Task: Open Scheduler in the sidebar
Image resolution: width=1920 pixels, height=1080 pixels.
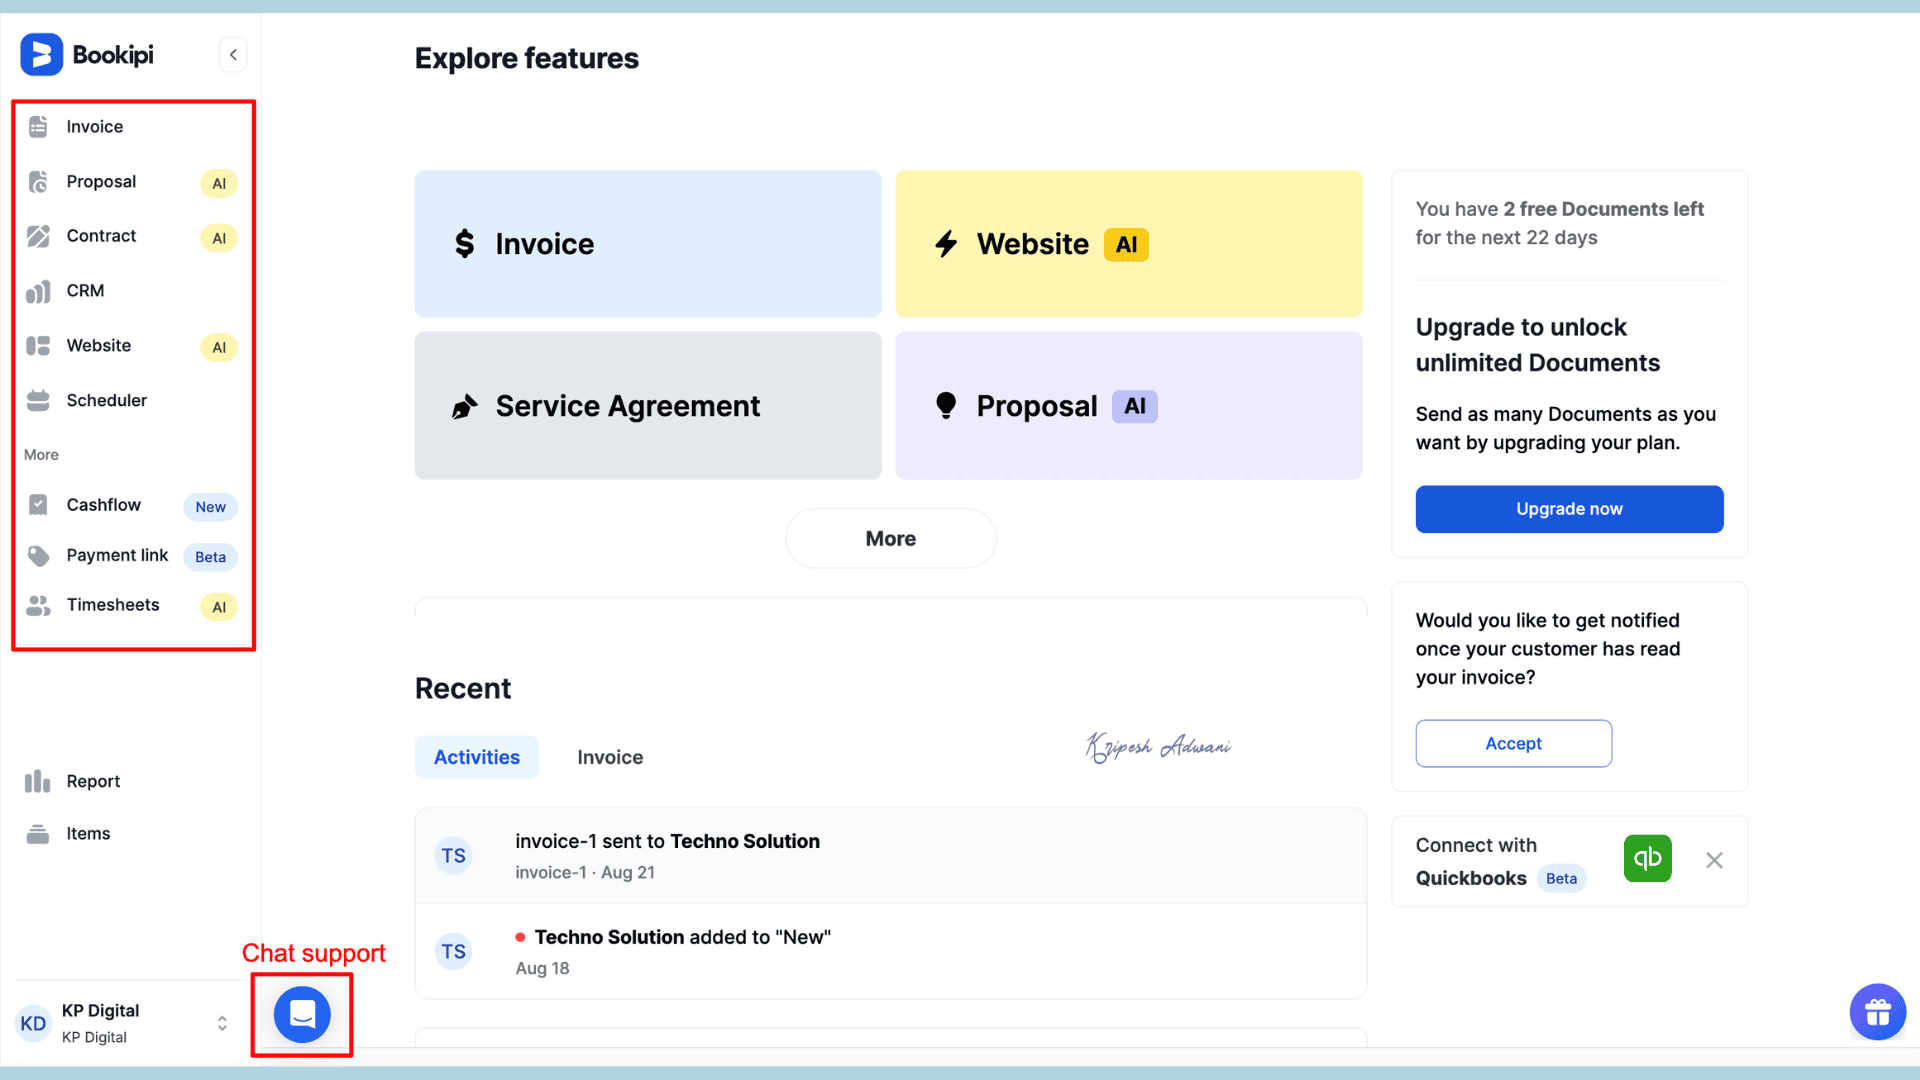Action: click(x=106, y=400)
